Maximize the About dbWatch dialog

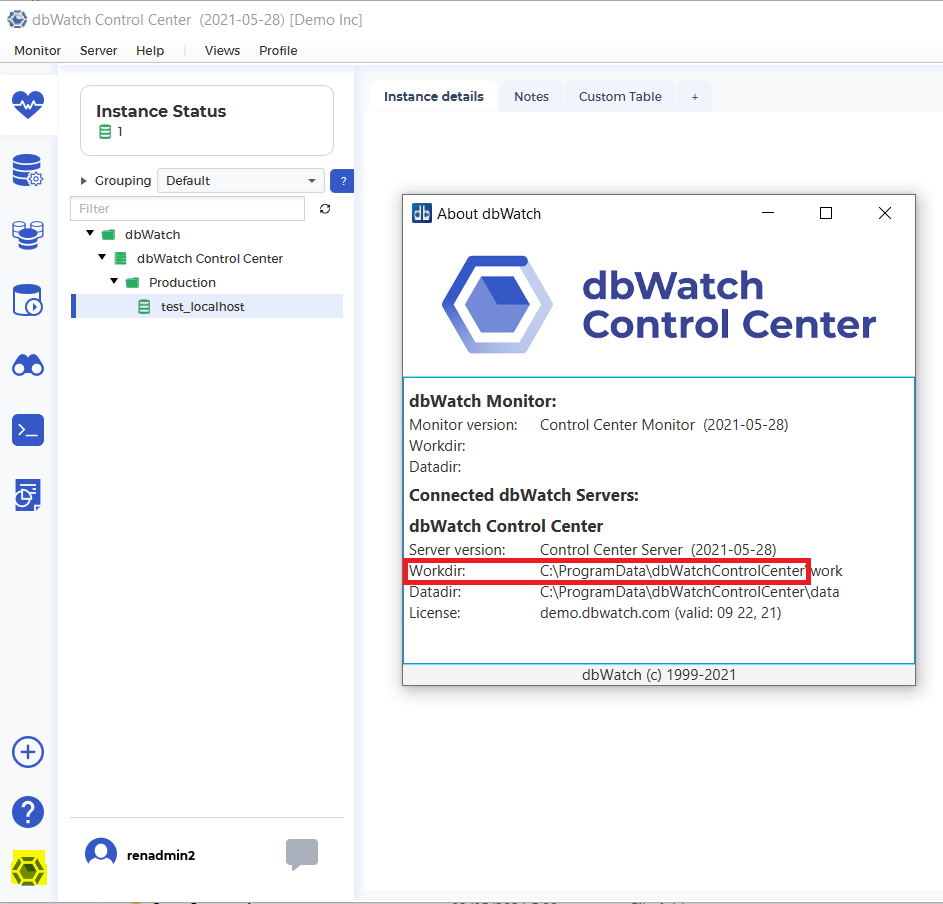click(826, 213)
